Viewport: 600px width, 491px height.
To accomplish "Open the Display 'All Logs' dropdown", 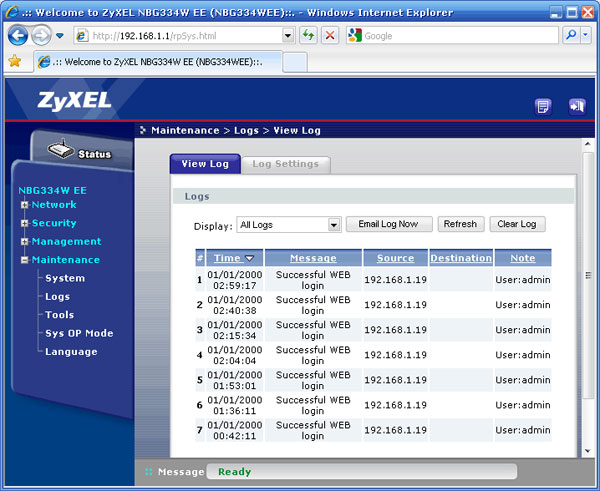I will pos(334,225).
